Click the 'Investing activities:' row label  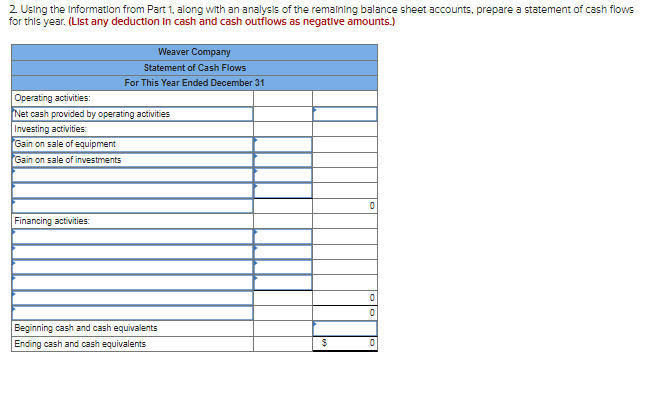pos(50,129)
